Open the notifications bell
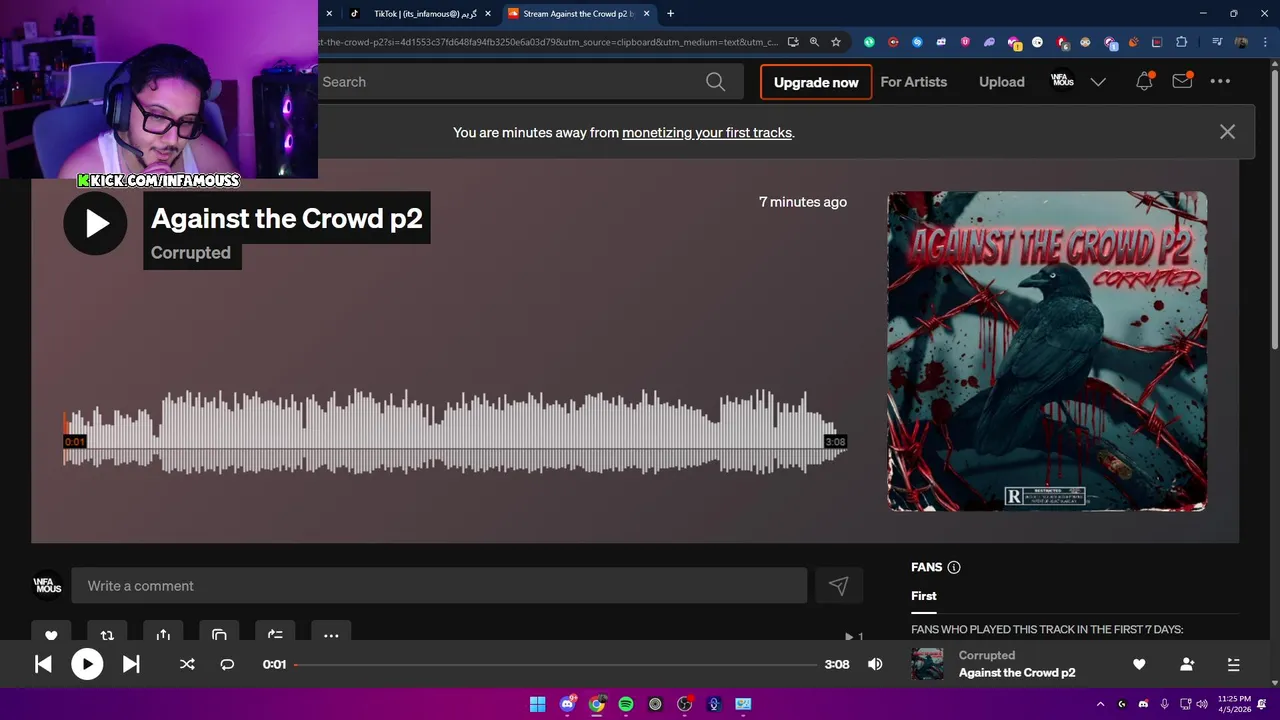 (1144, 82)
